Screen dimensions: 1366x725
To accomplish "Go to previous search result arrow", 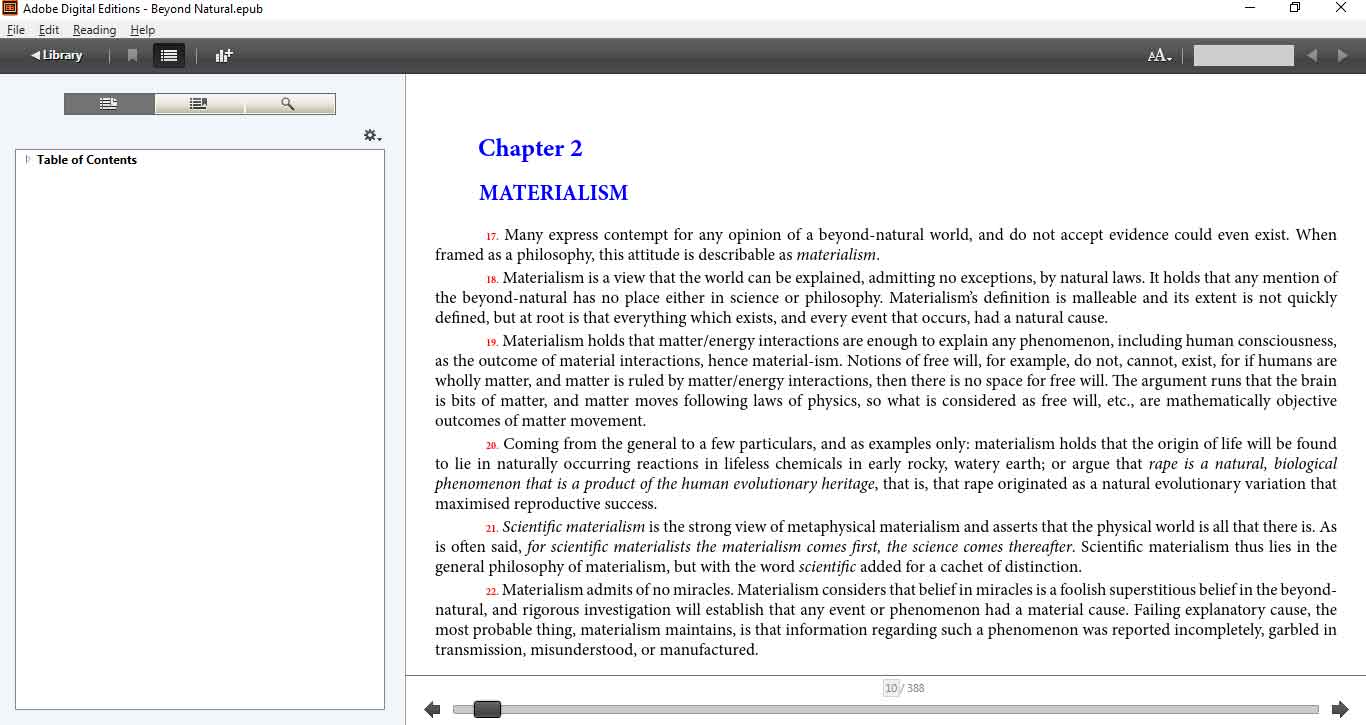I will tap(1312, 56).
